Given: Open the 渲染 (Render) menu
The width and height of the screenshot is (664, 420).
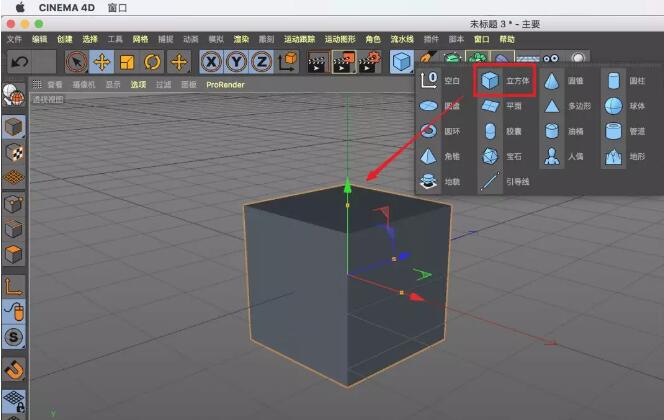Looking at the screenshot, I should (x=241, y=39).
